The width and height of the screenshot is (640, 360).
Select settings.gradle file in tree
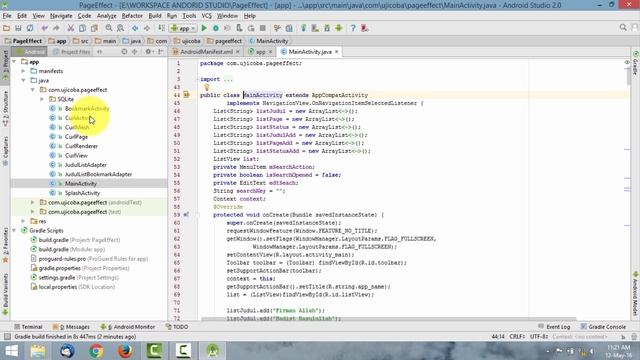[x=57, y=278]
